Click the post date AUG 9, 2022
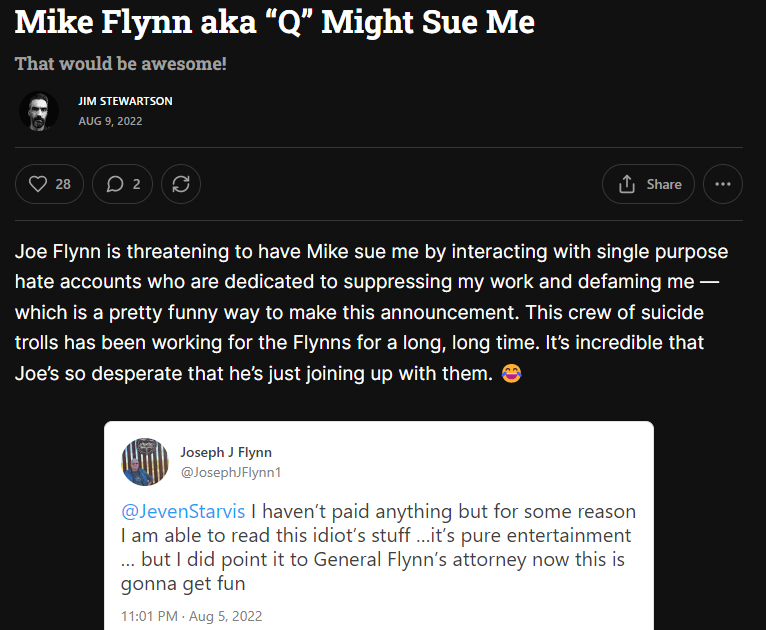The width and height of the screenshot is (766, 630). pos(110,121)
